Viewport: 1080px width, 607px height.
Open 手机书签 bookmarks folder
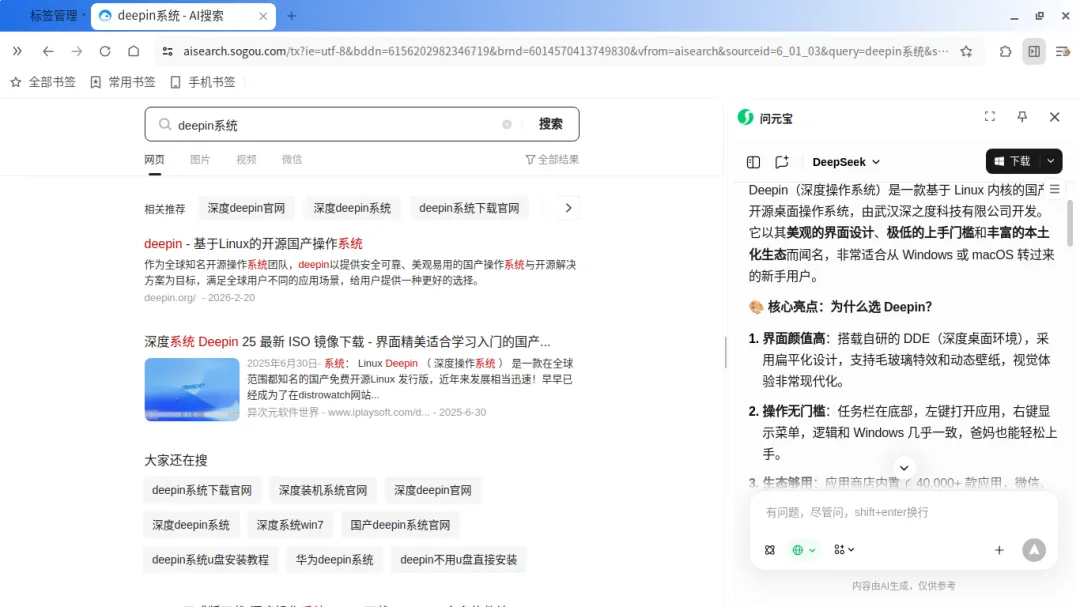[202, 82]
